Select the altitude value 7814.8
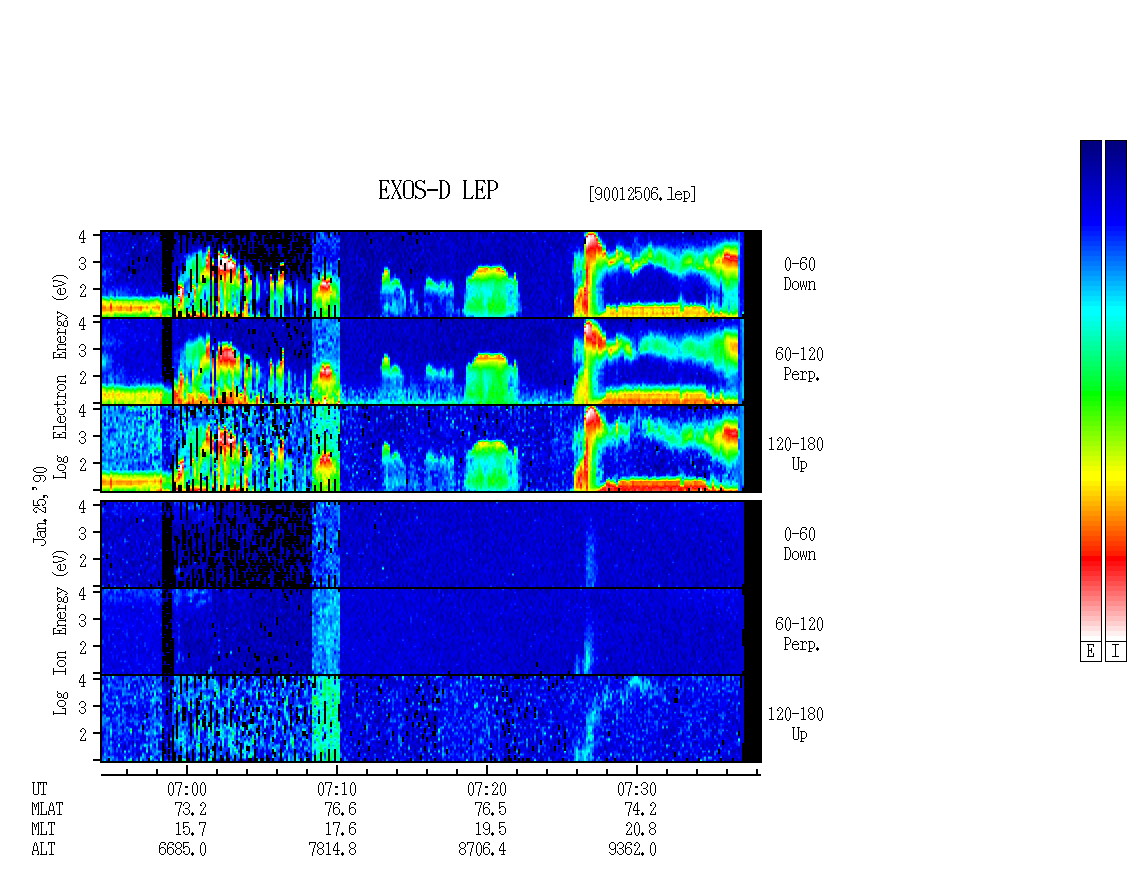The width and height of the screenshot is (1130, 875). [x=332, y=849]
